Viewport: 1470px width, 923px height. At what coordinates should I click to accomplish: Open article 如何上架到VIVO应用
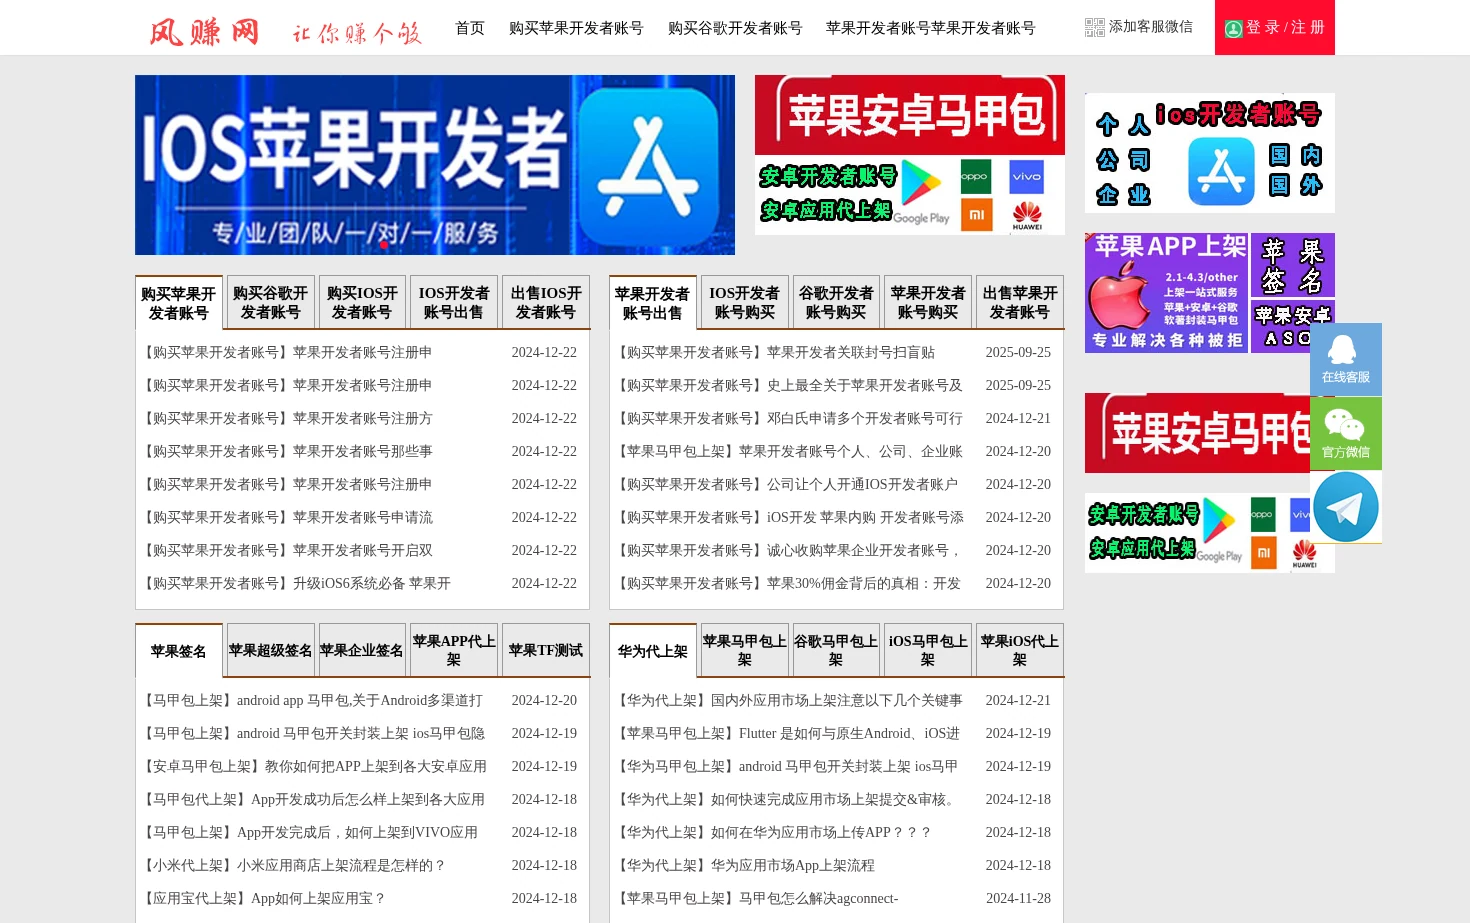[357, 832]
